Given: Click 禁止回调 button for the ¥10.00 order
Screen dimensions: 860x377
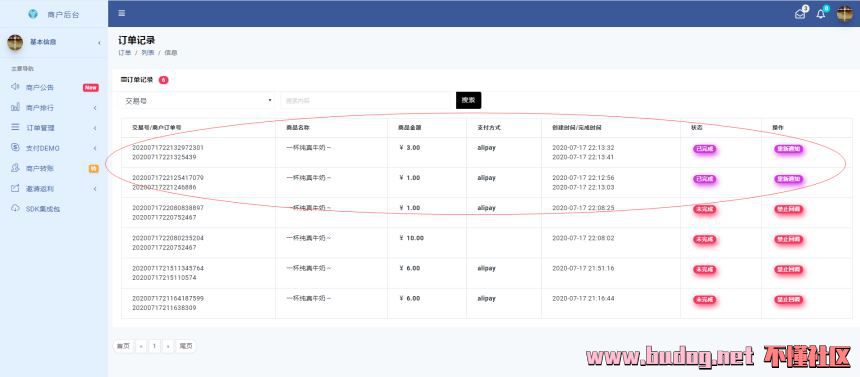Looking at the screenshot, I should click(788, 239).
